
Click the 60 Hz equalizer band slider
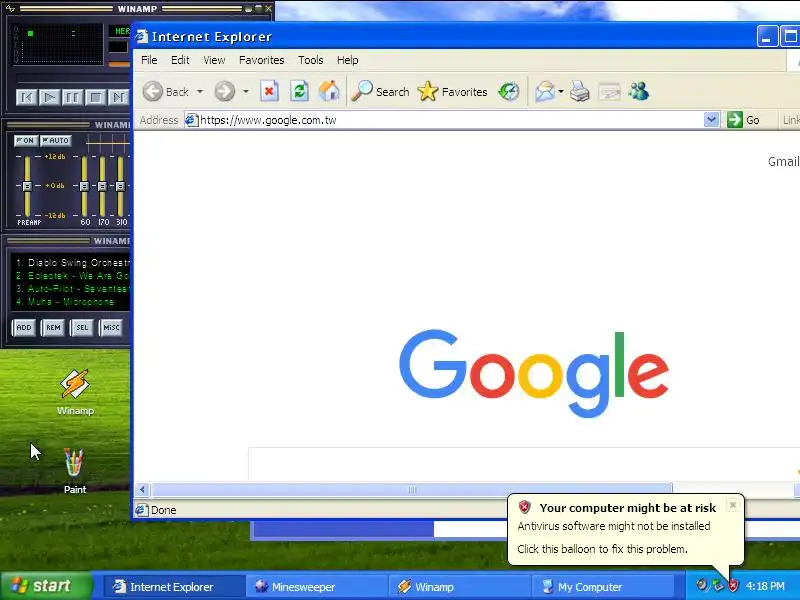84,186
